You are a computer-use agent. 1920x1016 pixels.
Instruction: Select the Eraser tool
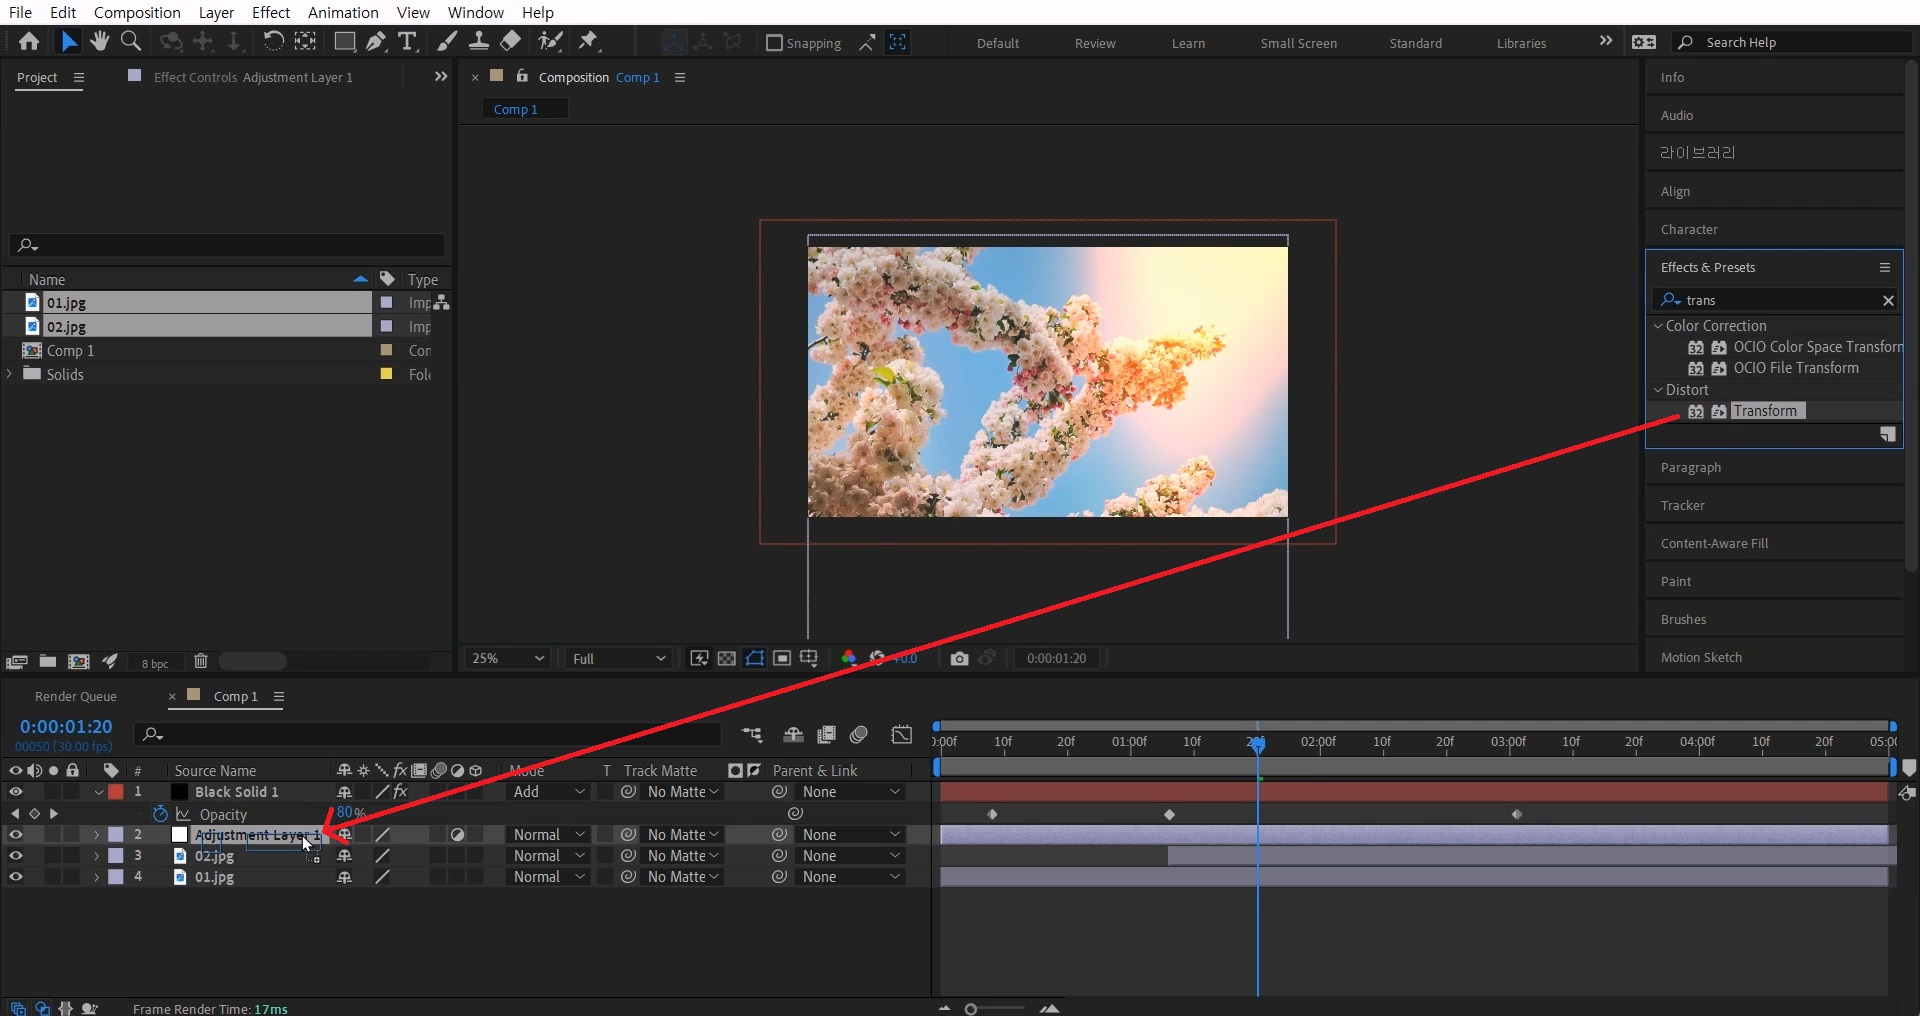click(510, 41)
